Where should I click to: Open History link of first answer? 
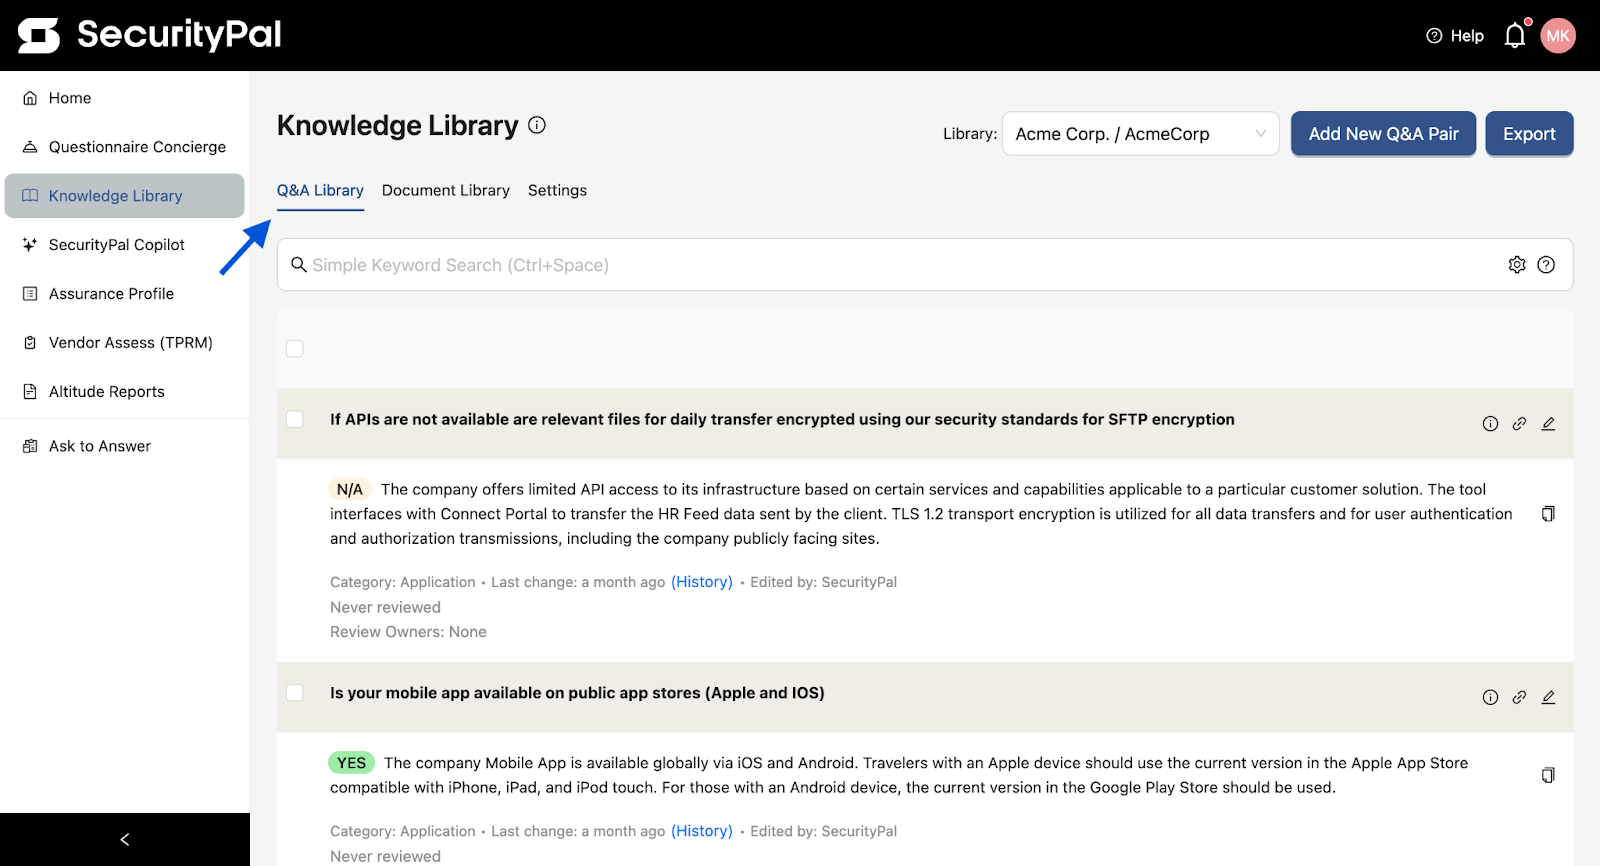[702, 582]
